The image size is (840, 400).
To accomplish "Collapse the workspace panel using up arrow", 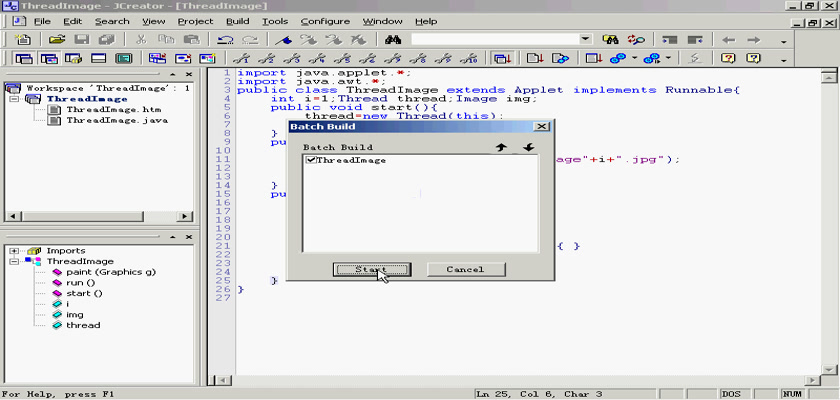I will click(173, 74).
